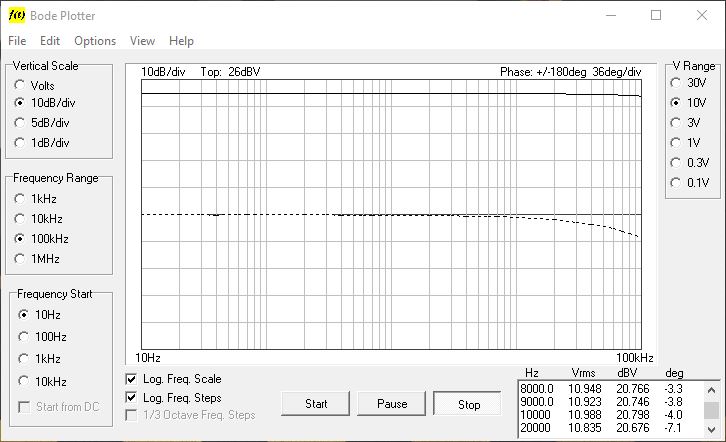Click the 'Top: 26dBV' label
Screen dimensions: 726x442
230,72
